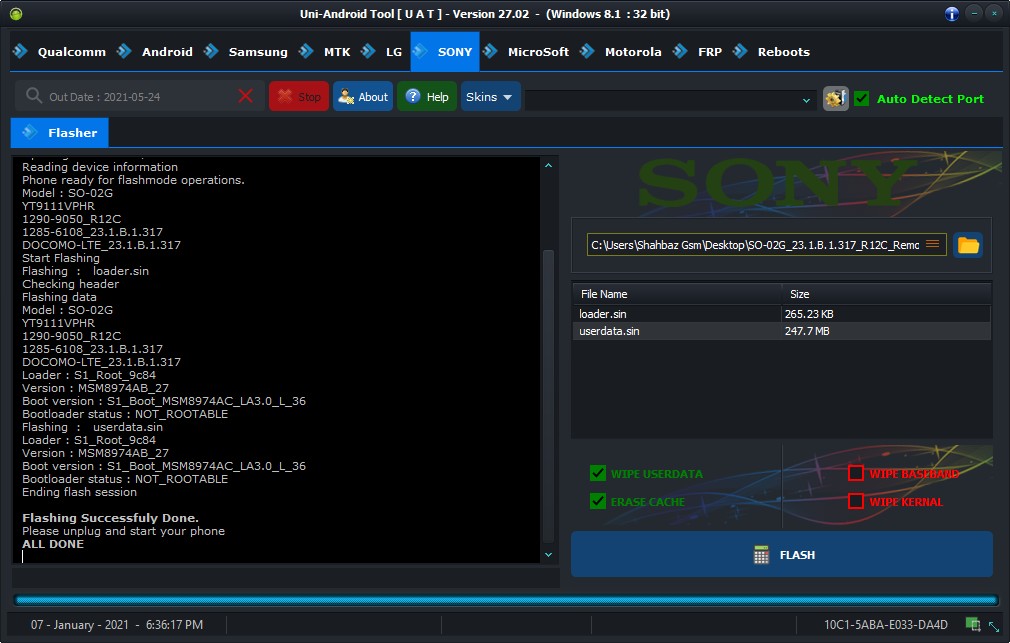
Task: Click the diamond icon beside FRP
Action: (680, 51)
